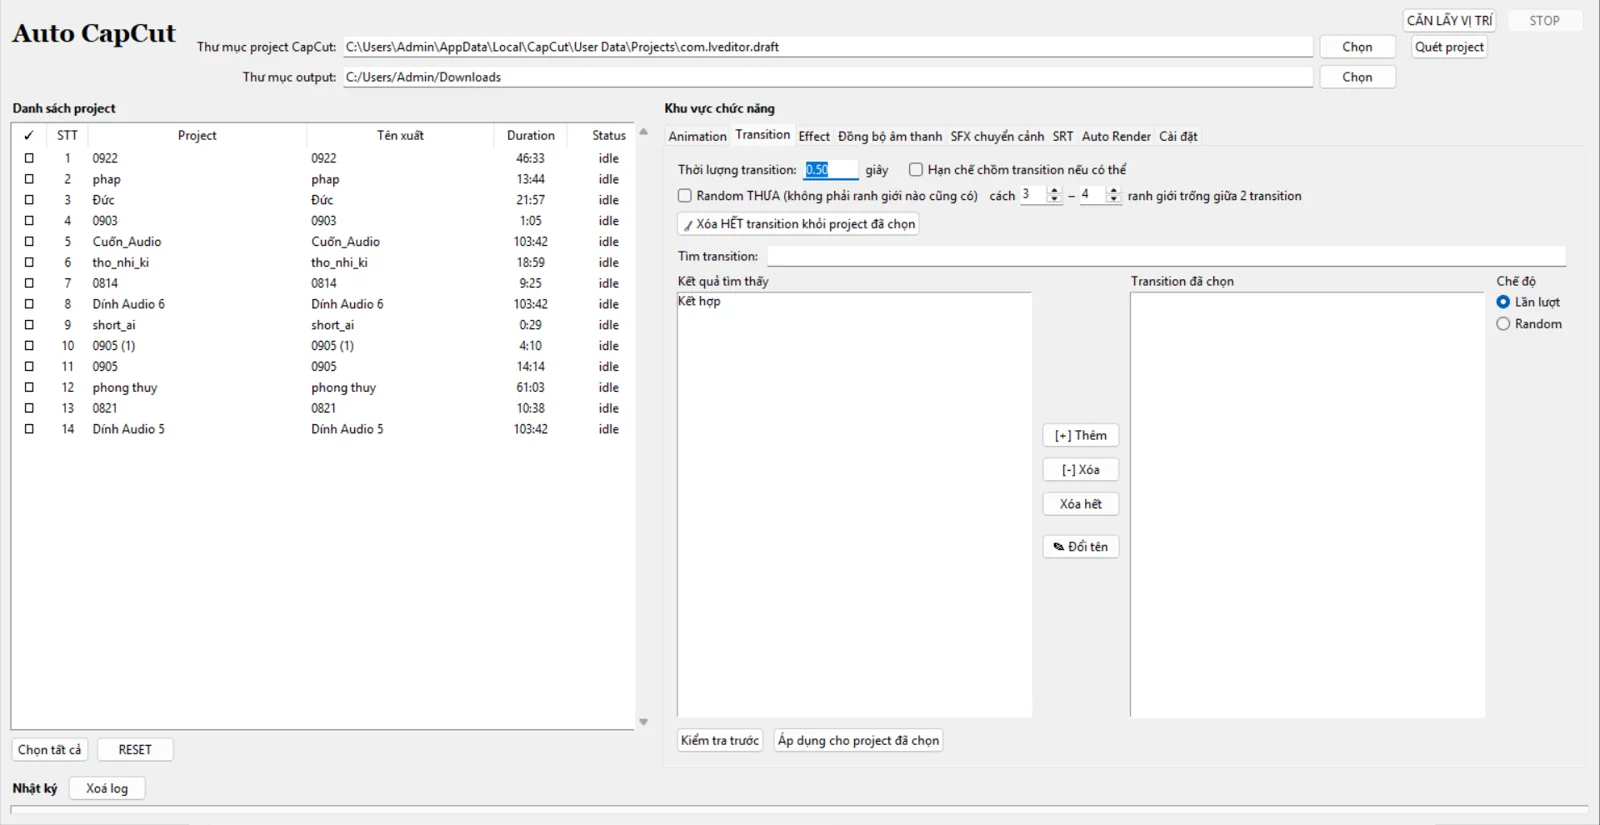Enable Hạn chế chồm transition checkbox
1600x825 pixels.
(x=915, y=170)
